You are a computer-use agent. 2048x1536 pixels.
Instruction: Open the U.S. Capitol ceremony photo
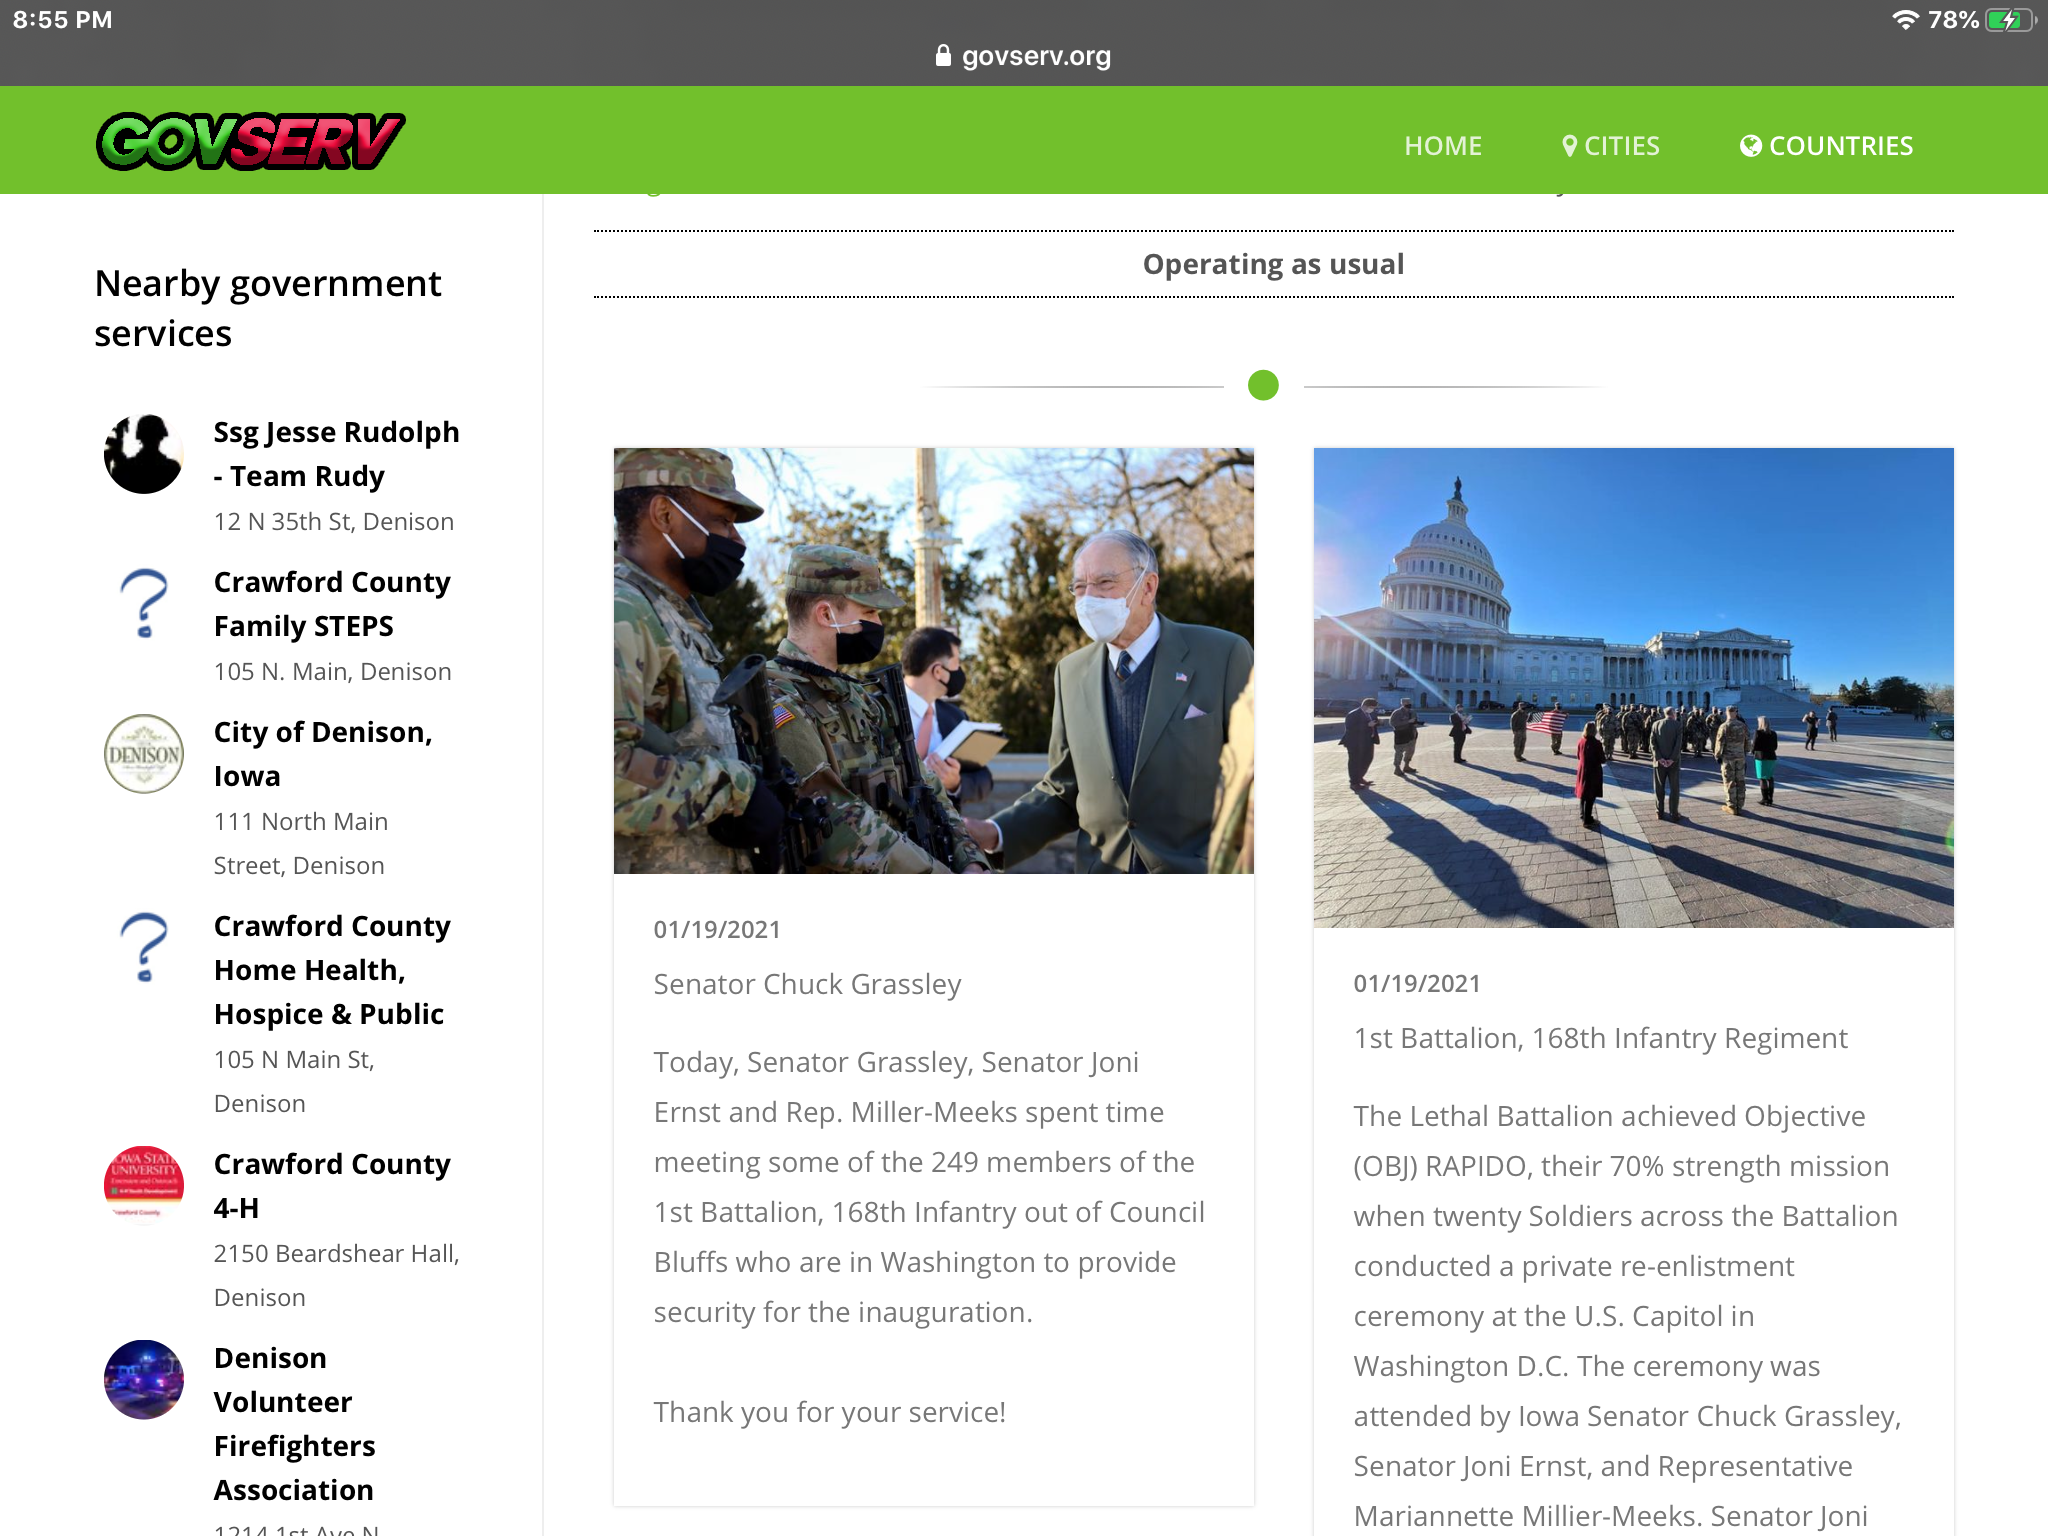[x=1634, y=688]
